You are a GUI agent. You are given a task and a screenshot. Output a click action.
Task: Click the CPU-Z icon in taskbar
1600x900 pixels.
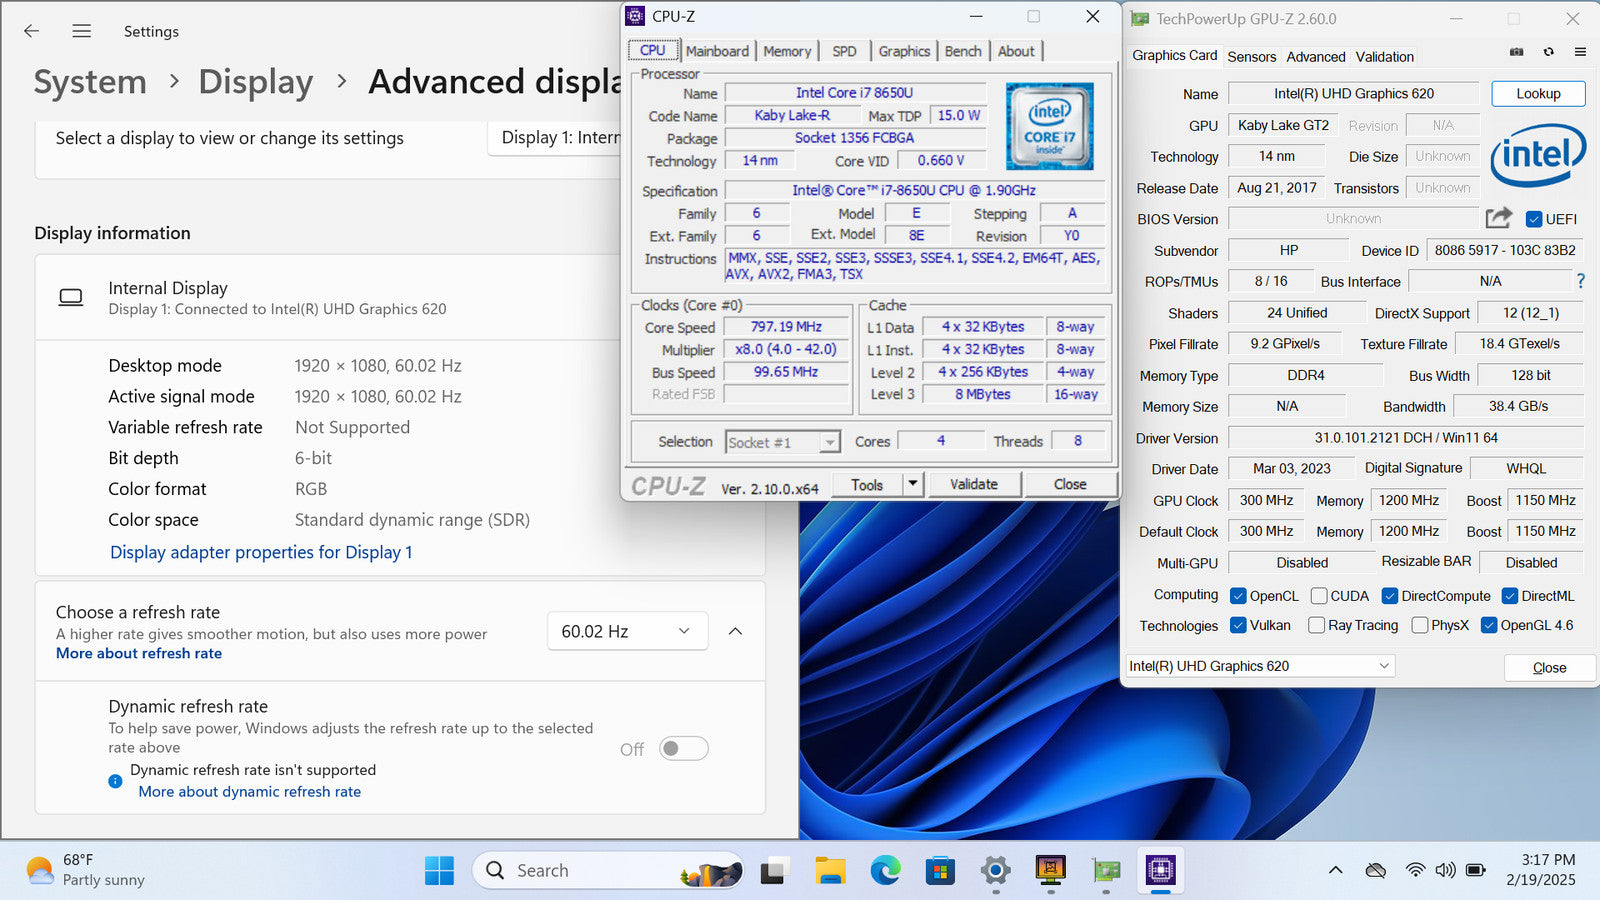pyautogui.click(x=1160, y=870)
